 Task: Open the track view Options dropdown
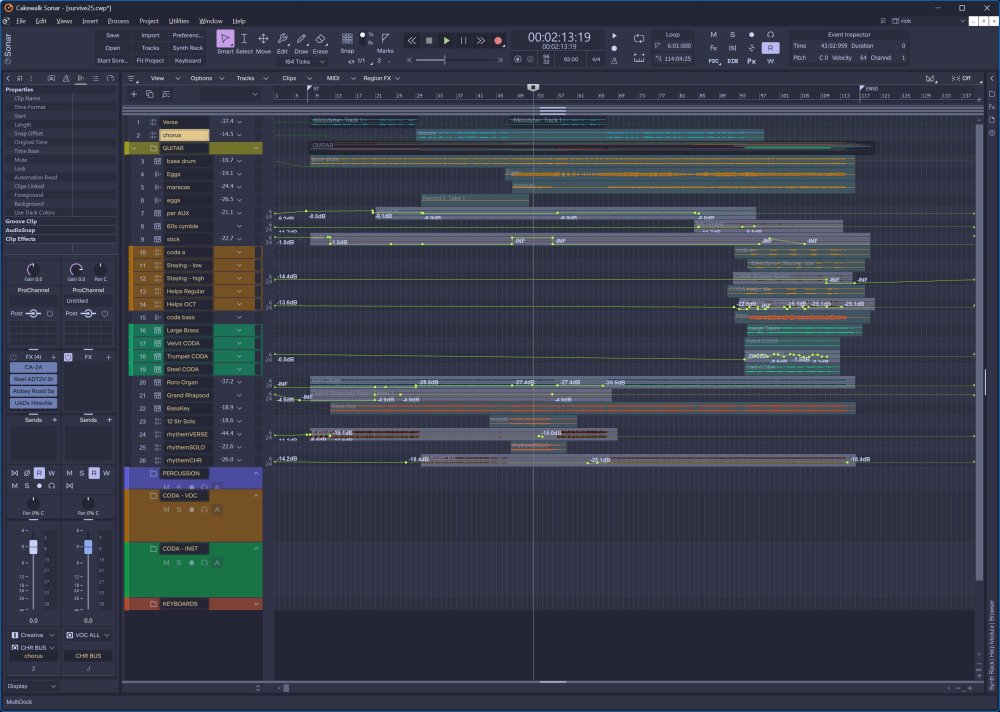click(207, 78)
